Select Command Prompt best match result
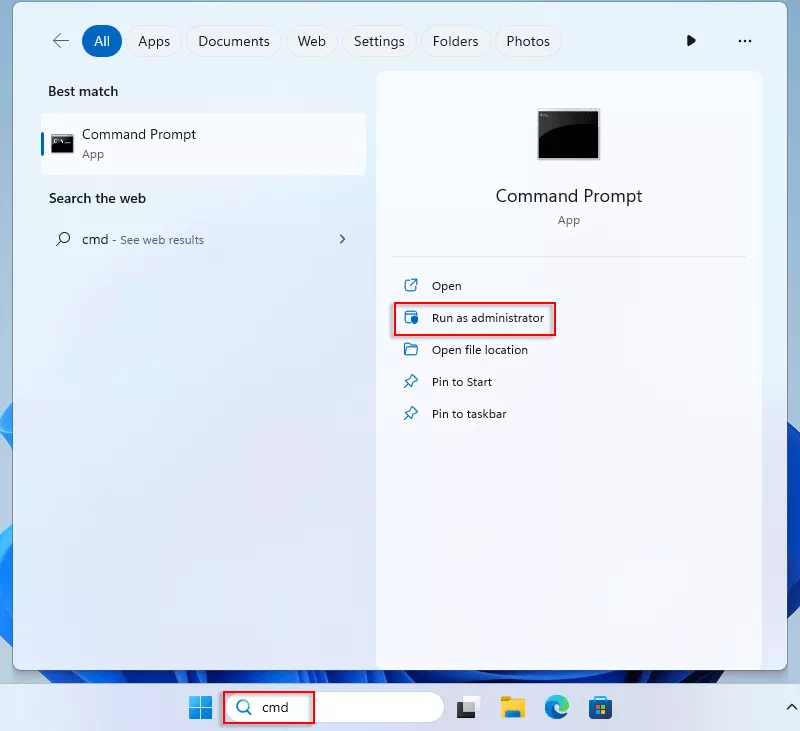800x731 pixels. [204, 144]
